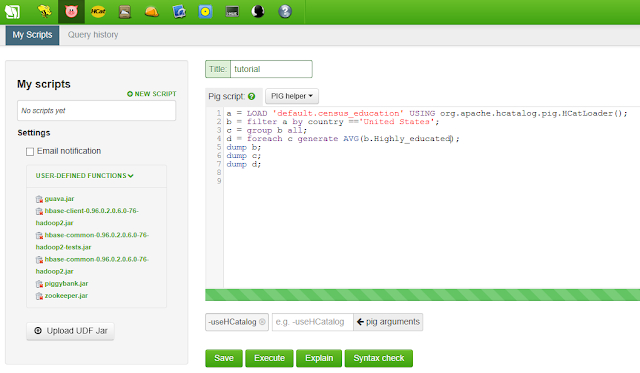
Task: Toggle Email notification checkbox
Action: tap(30, 152)
